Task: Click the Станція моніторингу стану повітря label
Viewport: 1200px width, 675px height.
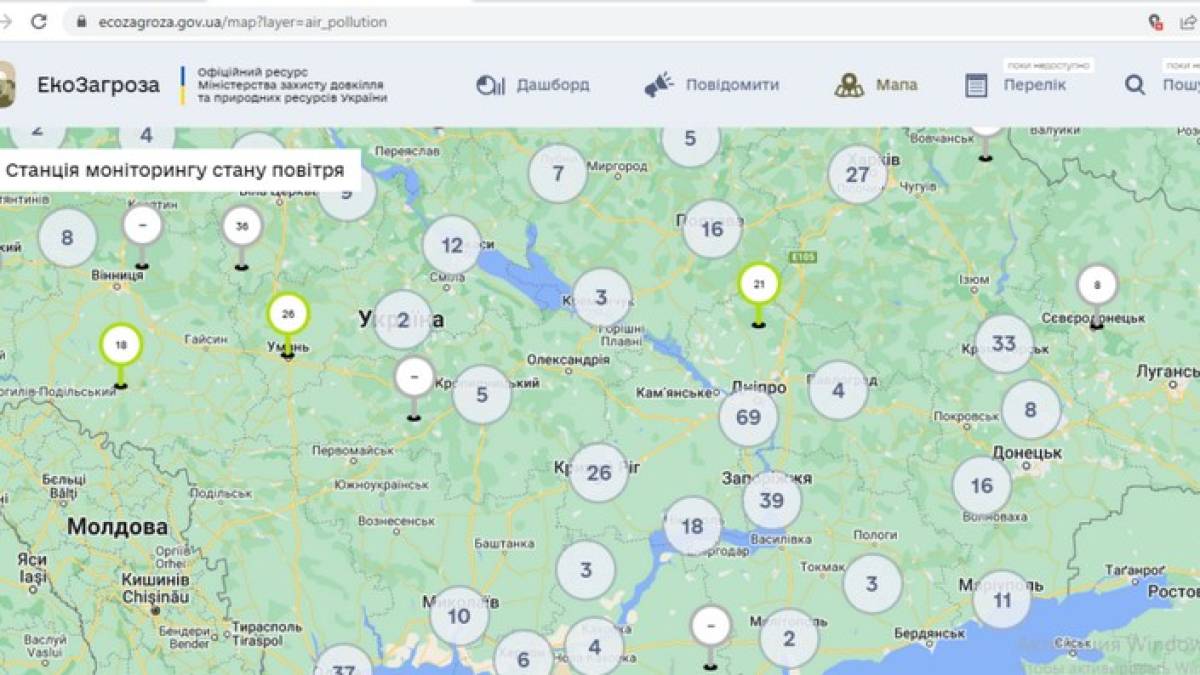Action: [x=175, y=170]
